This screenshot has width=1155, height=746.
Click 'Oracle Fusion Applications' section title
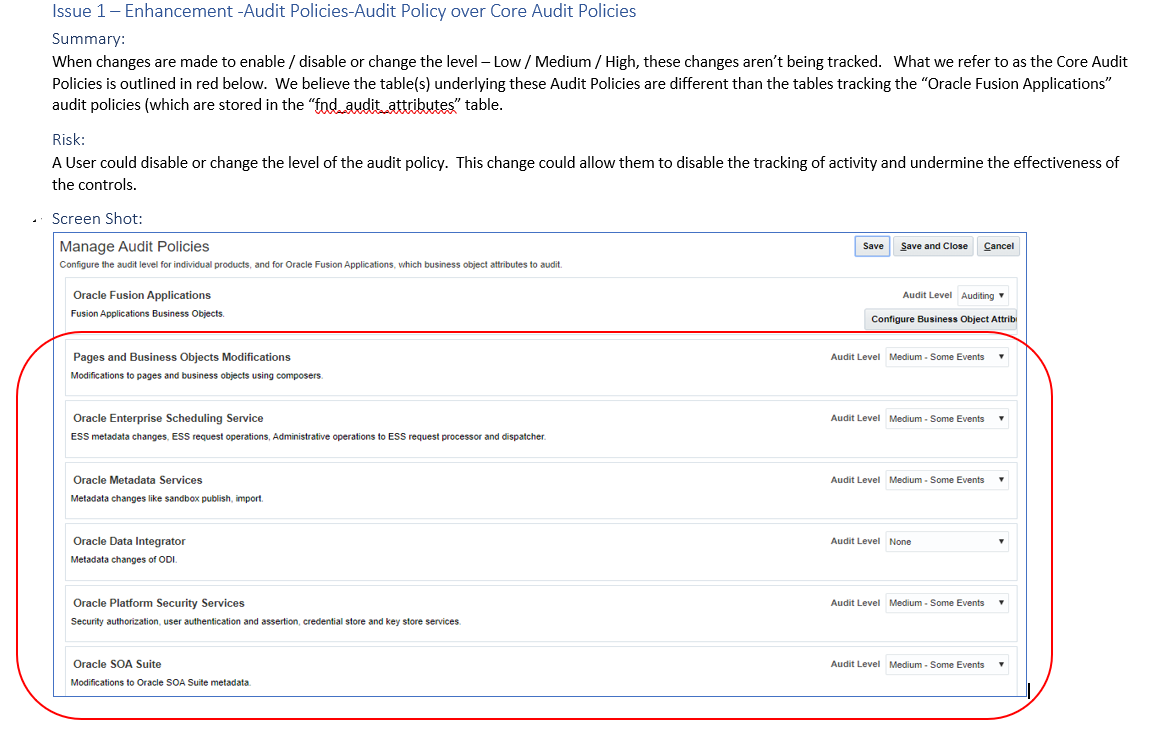coord(141,295)
